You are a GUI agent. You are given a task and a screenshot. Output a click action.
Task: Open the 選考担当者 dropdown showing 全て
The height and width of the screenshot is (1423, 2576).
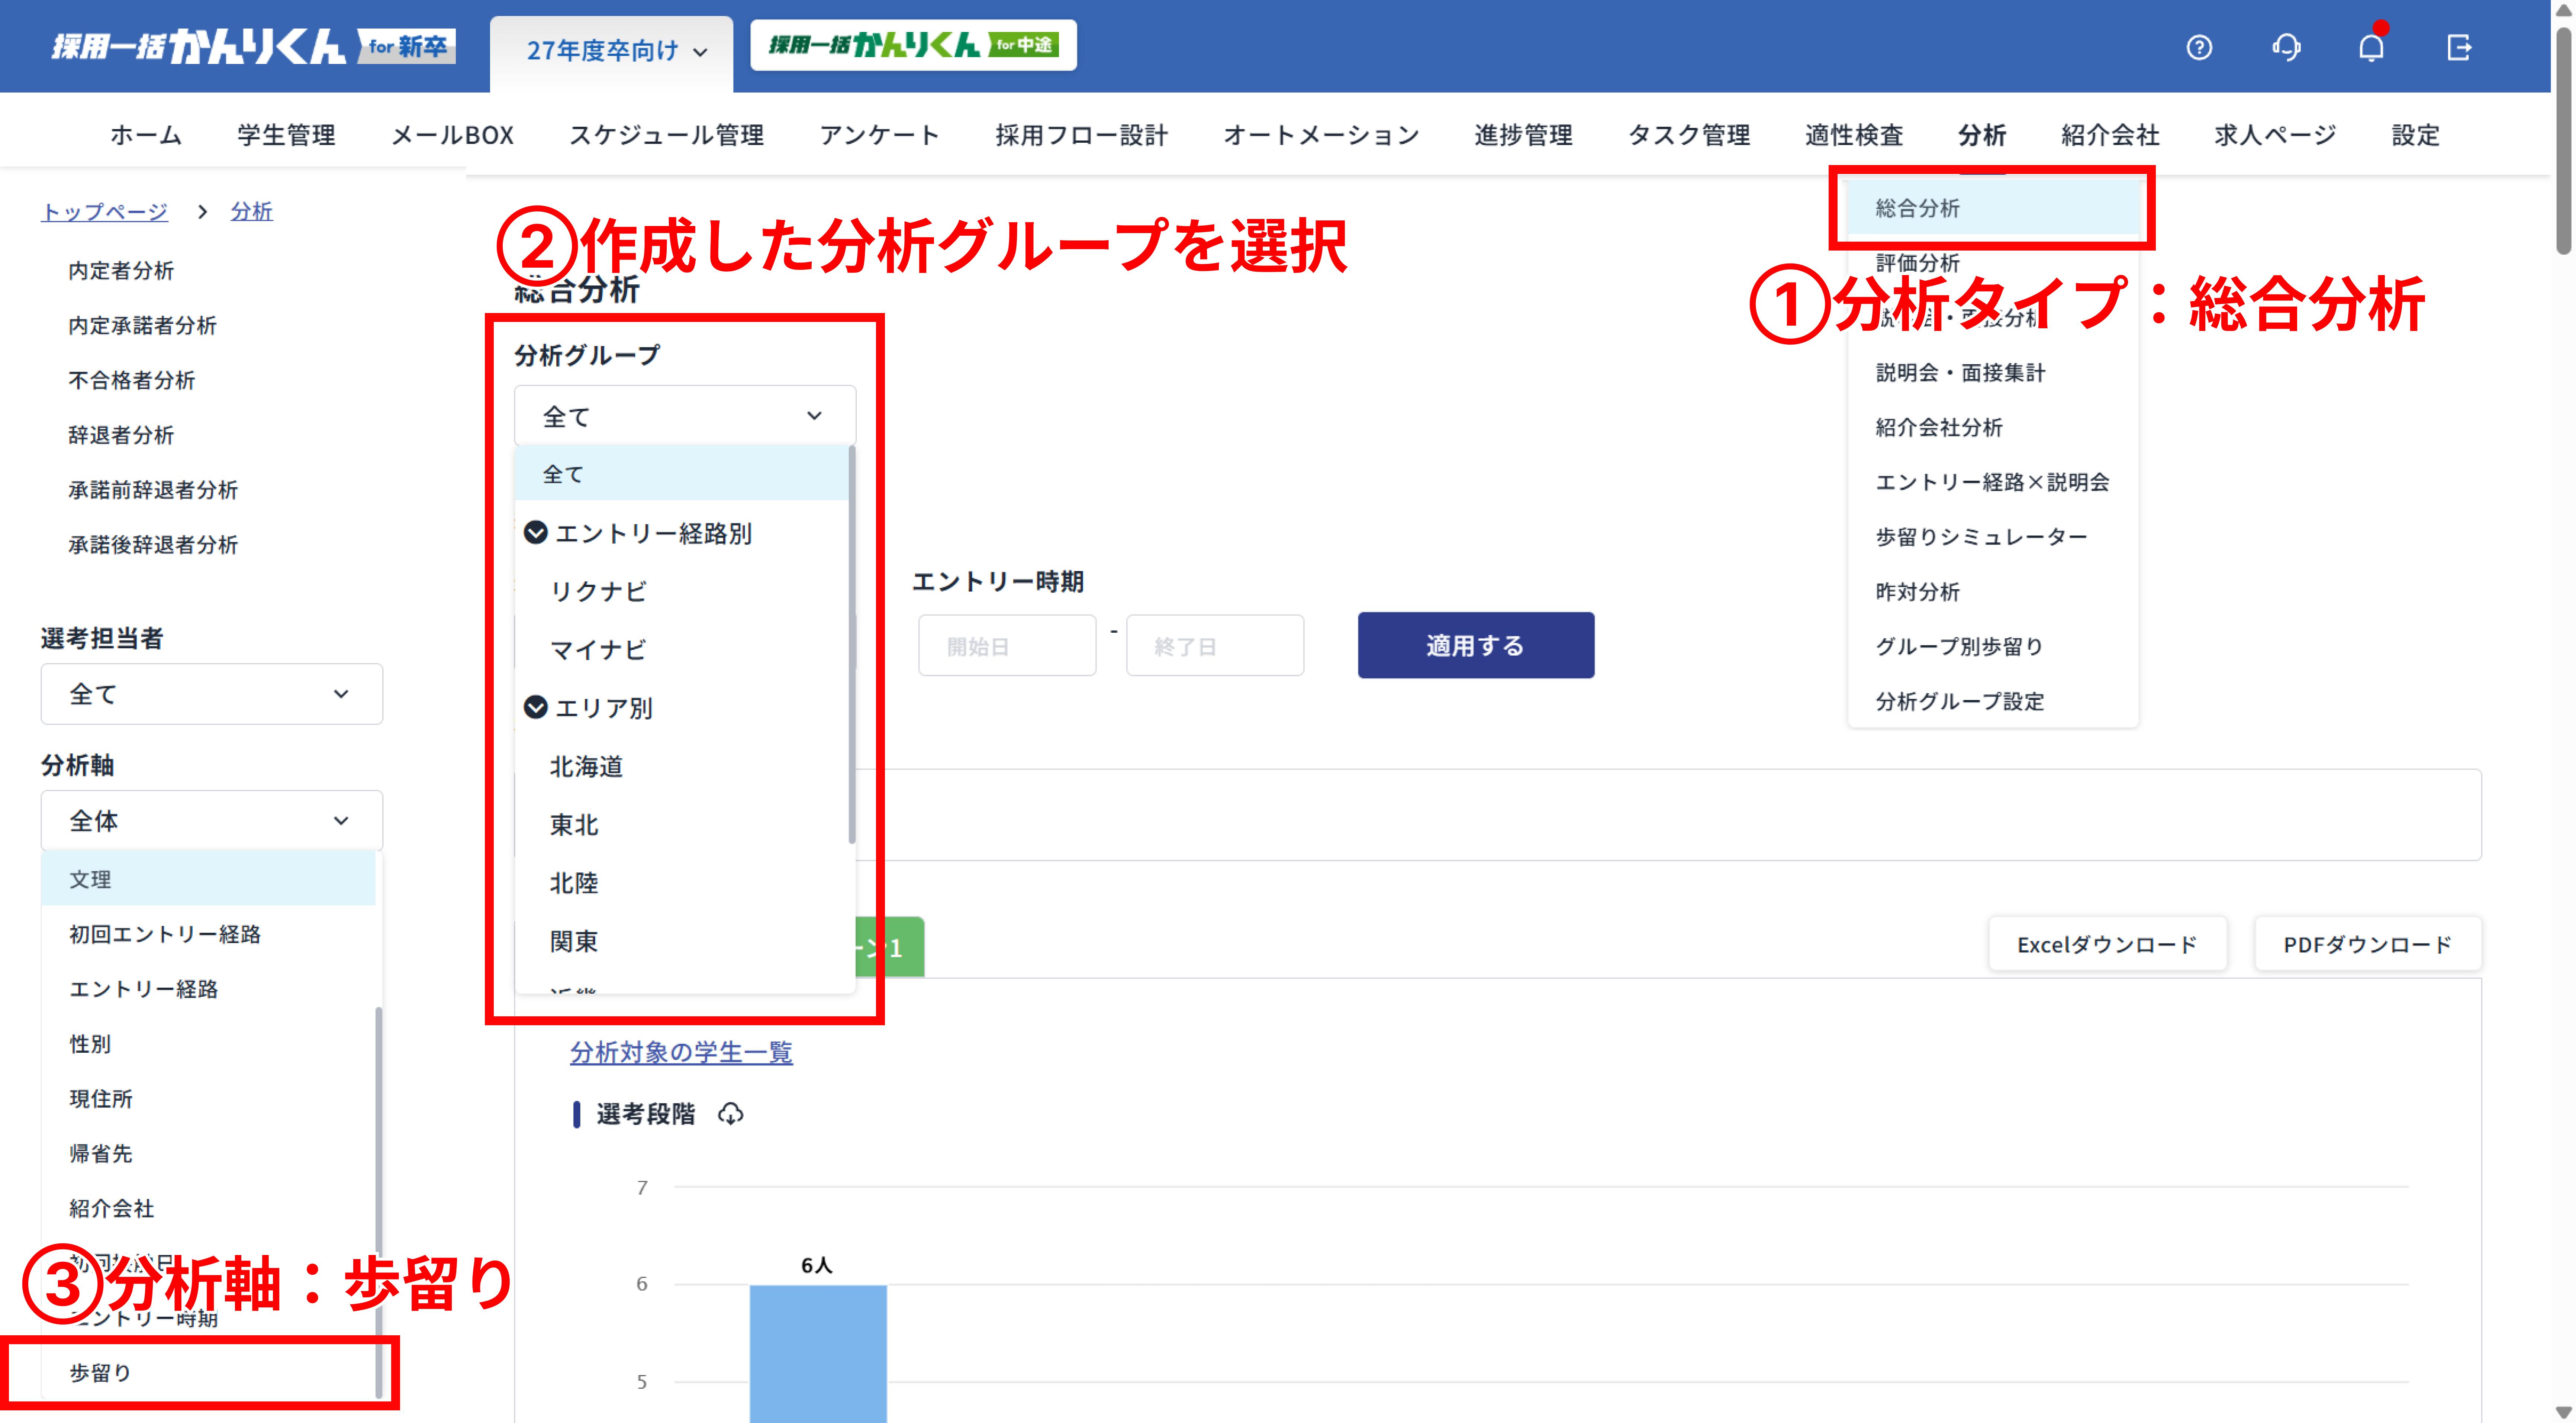tap(211, 693)
